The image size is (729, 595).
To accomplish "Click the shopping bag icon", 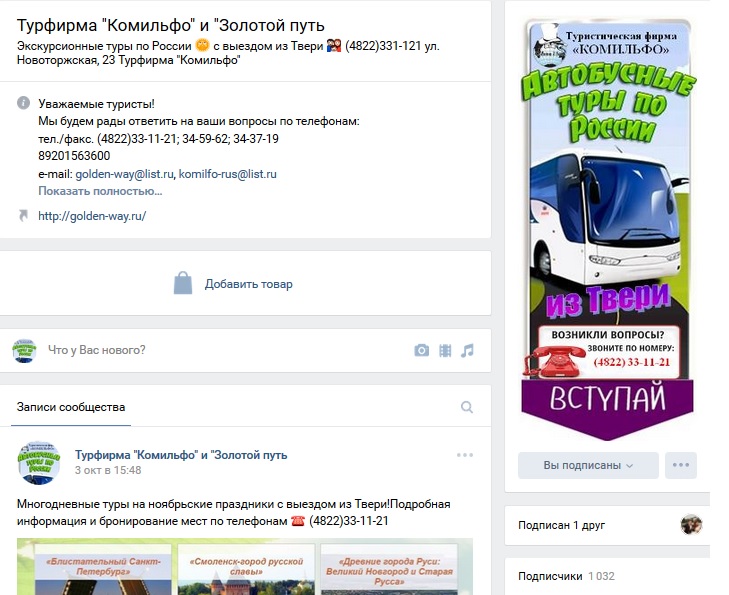I will [183, 283].
